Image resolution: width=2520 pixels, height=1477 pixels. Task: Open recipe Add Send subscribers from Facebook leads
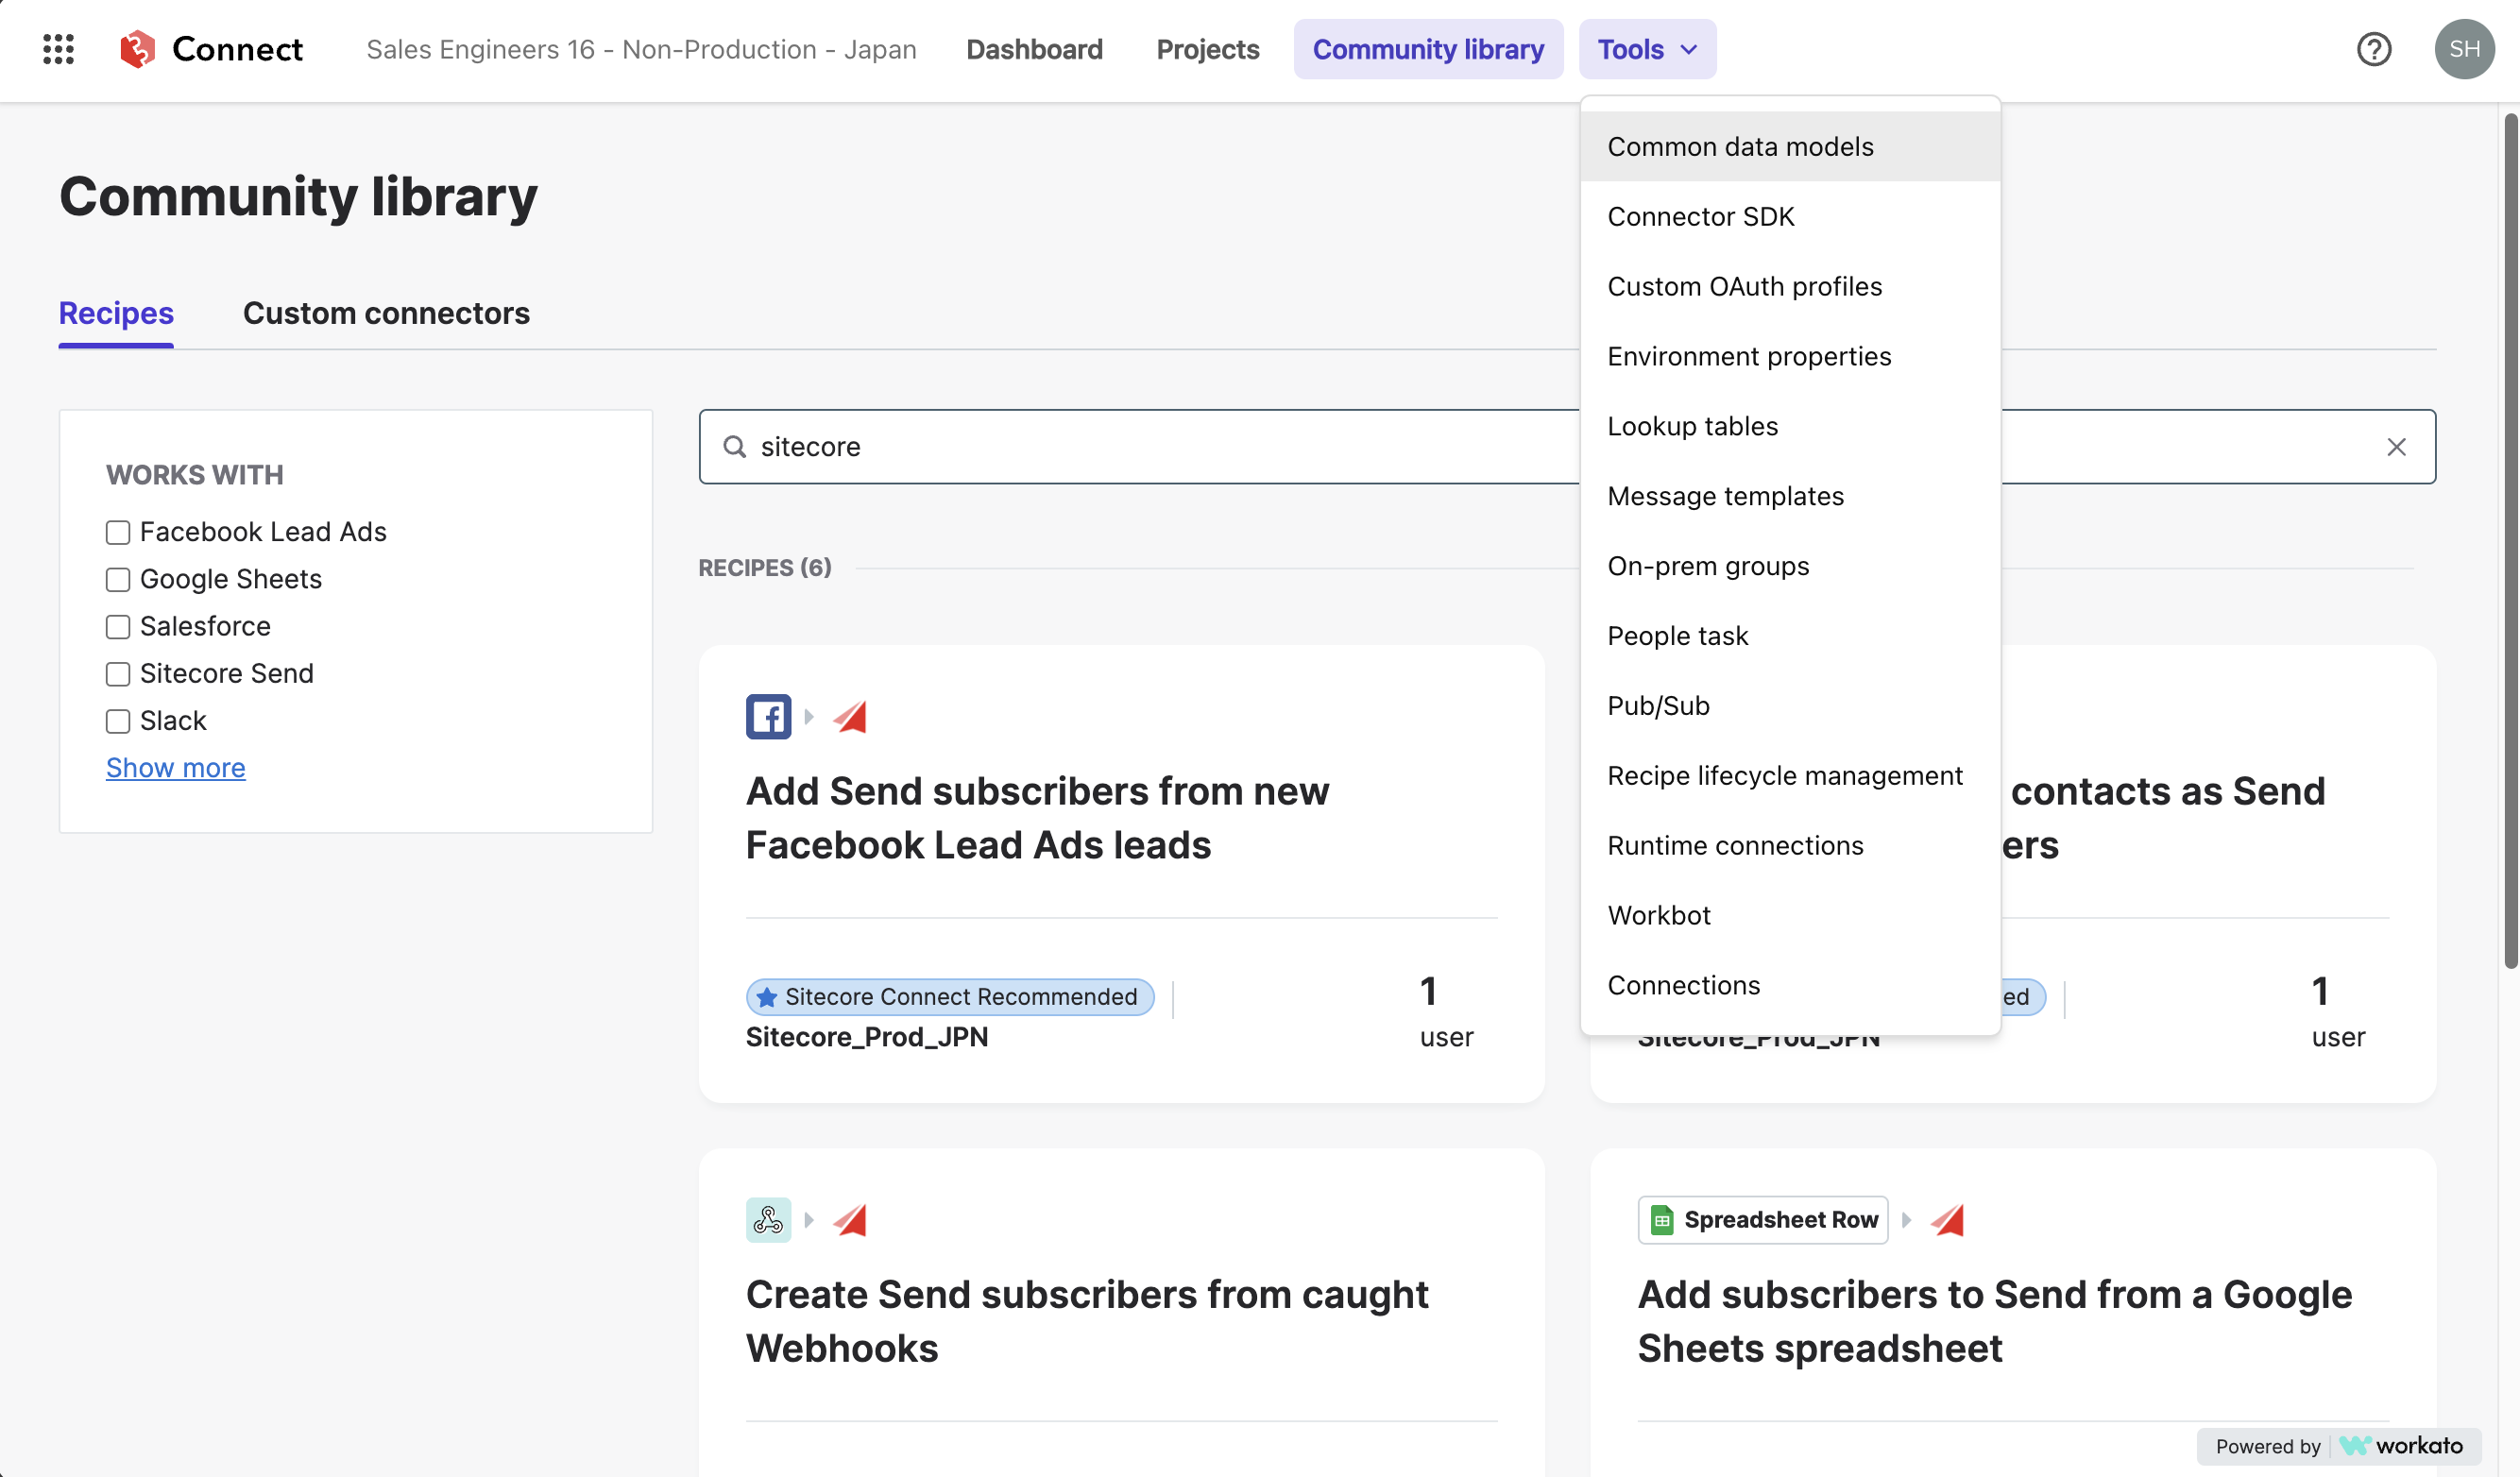(x=1037, y=818)
